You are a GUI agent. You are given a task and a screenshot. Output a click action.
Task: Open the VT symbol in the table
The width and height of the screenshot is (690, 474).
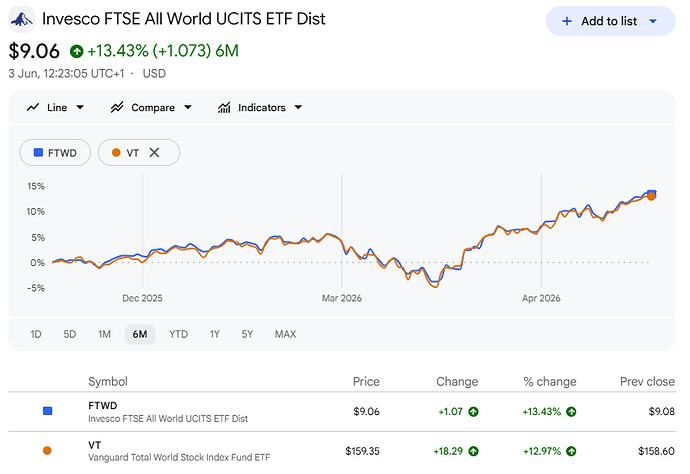pyautogui.click(x=95, y=445)
